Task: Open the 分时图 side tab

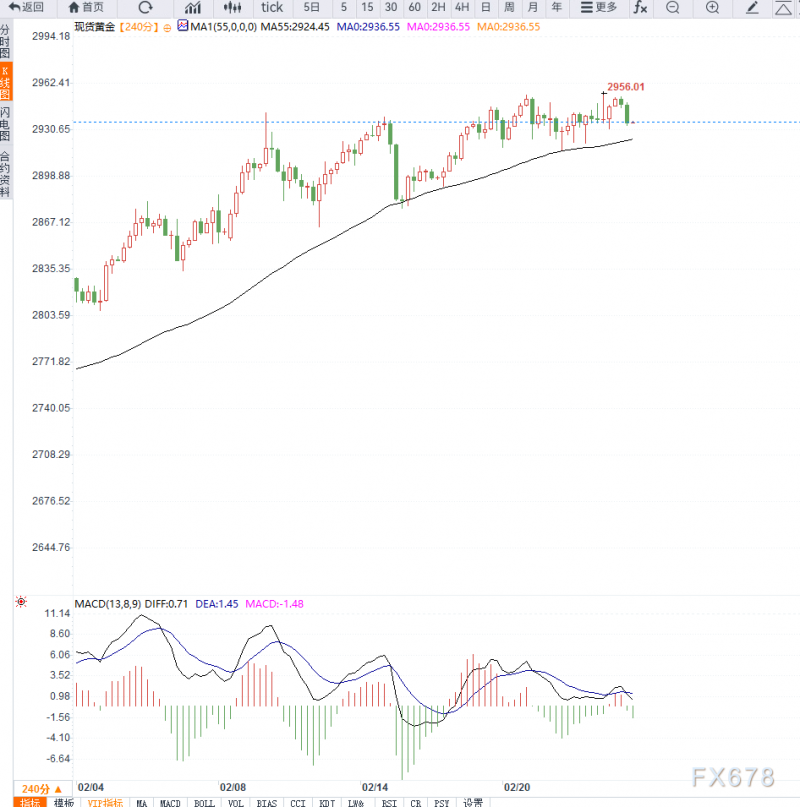Action: click(x=5, y=41)
